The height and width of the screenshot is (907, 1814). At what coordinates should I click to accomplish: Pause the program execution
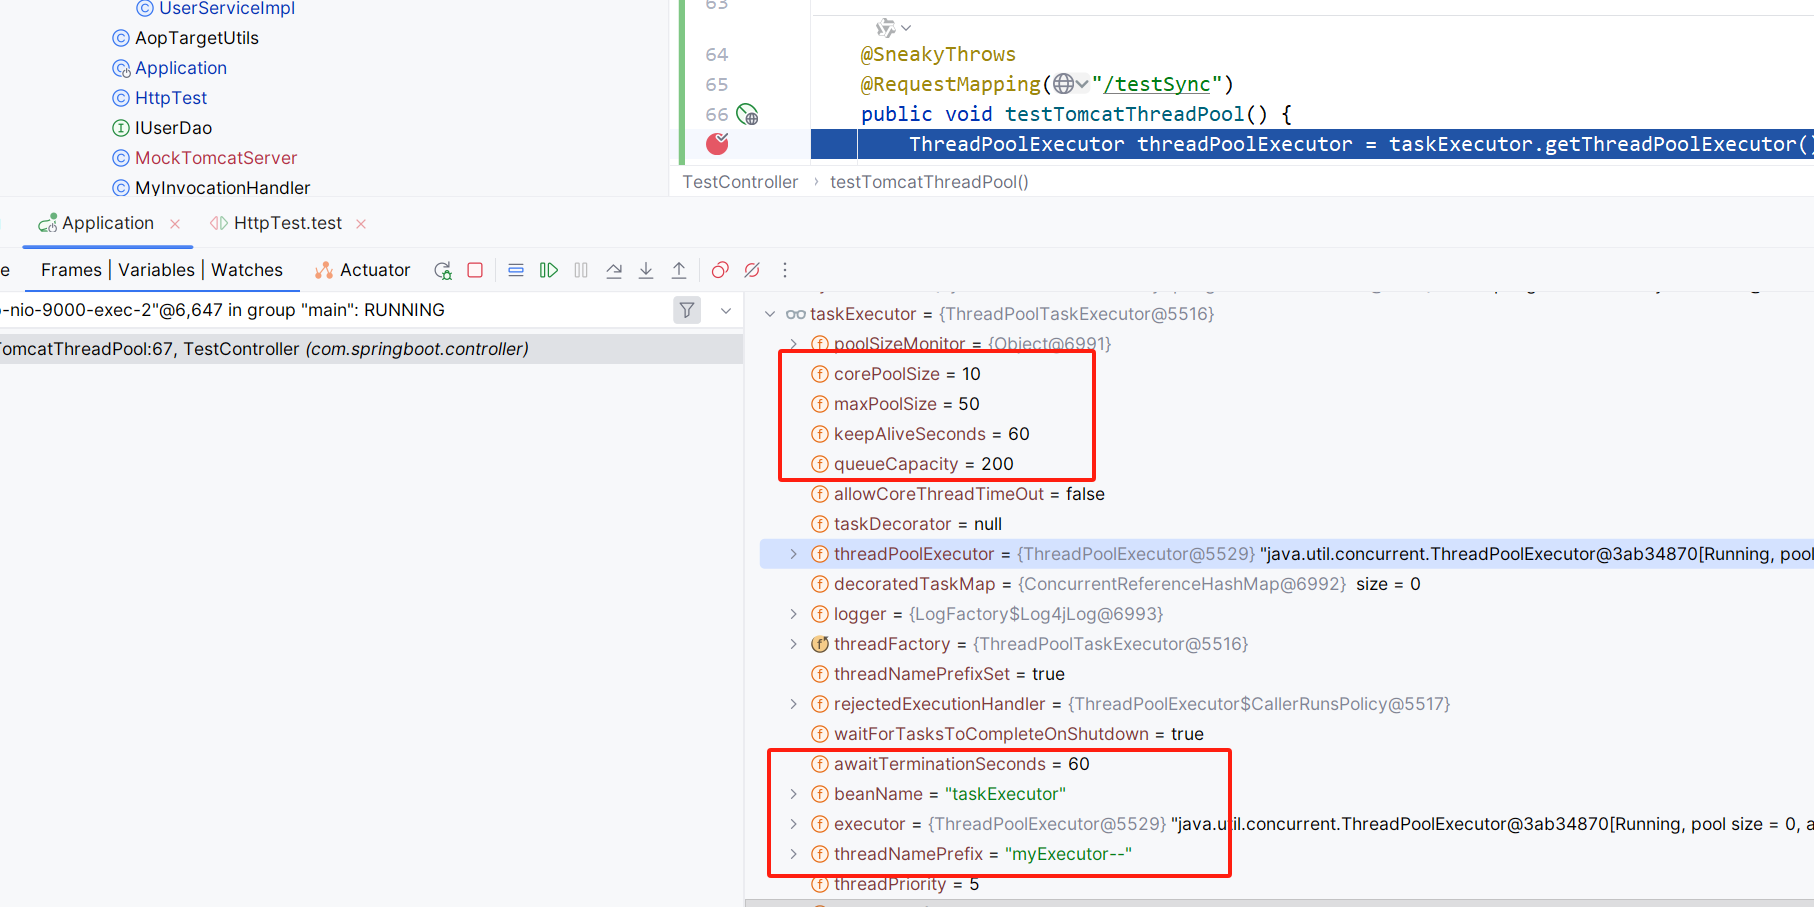pos(581,270)
